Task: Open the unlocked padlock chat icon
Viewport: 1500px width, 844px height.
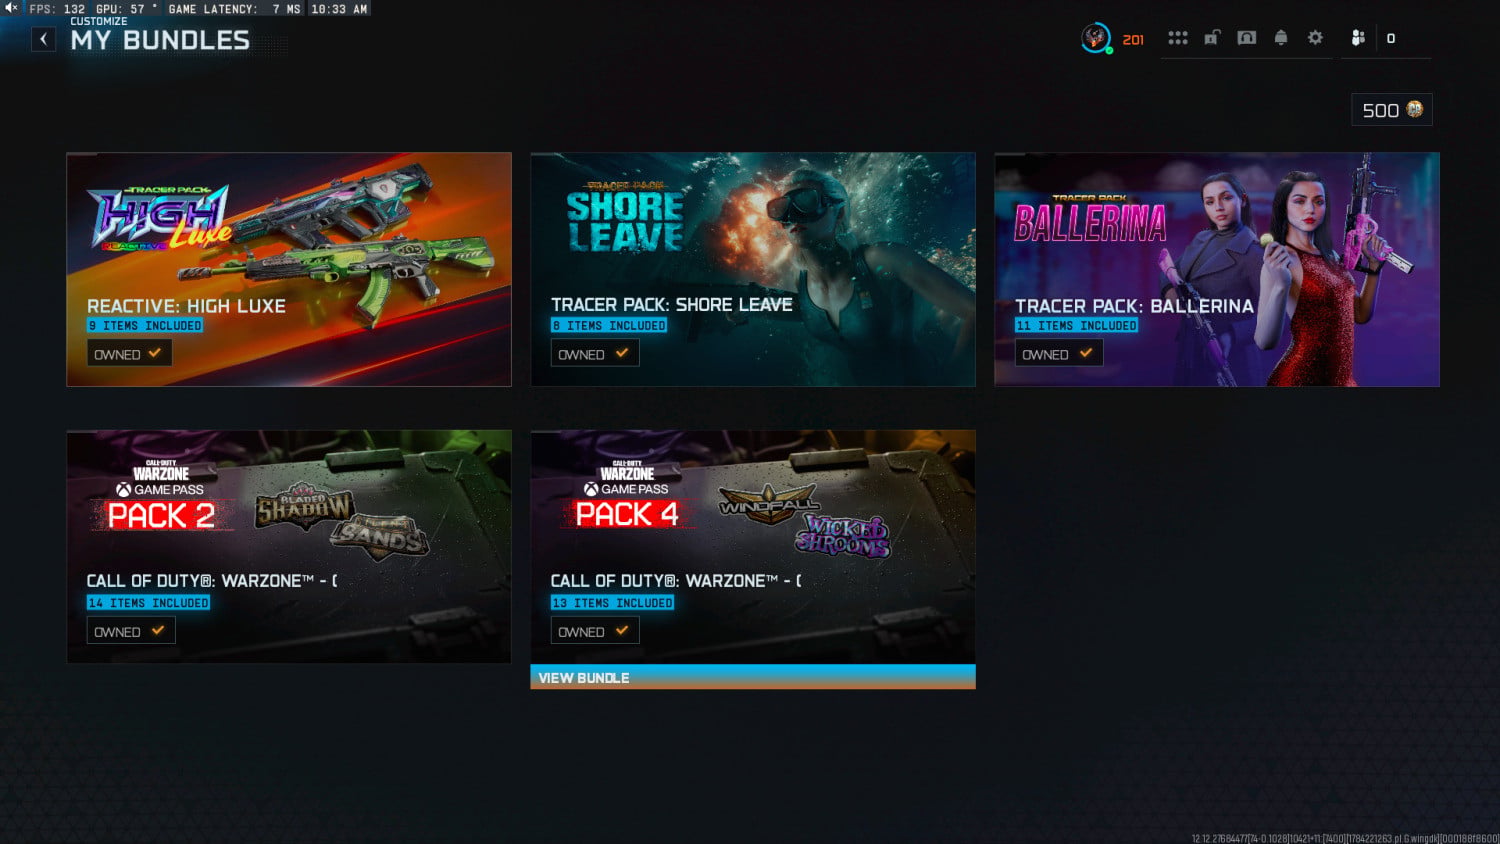Action: coord(1212,38)
